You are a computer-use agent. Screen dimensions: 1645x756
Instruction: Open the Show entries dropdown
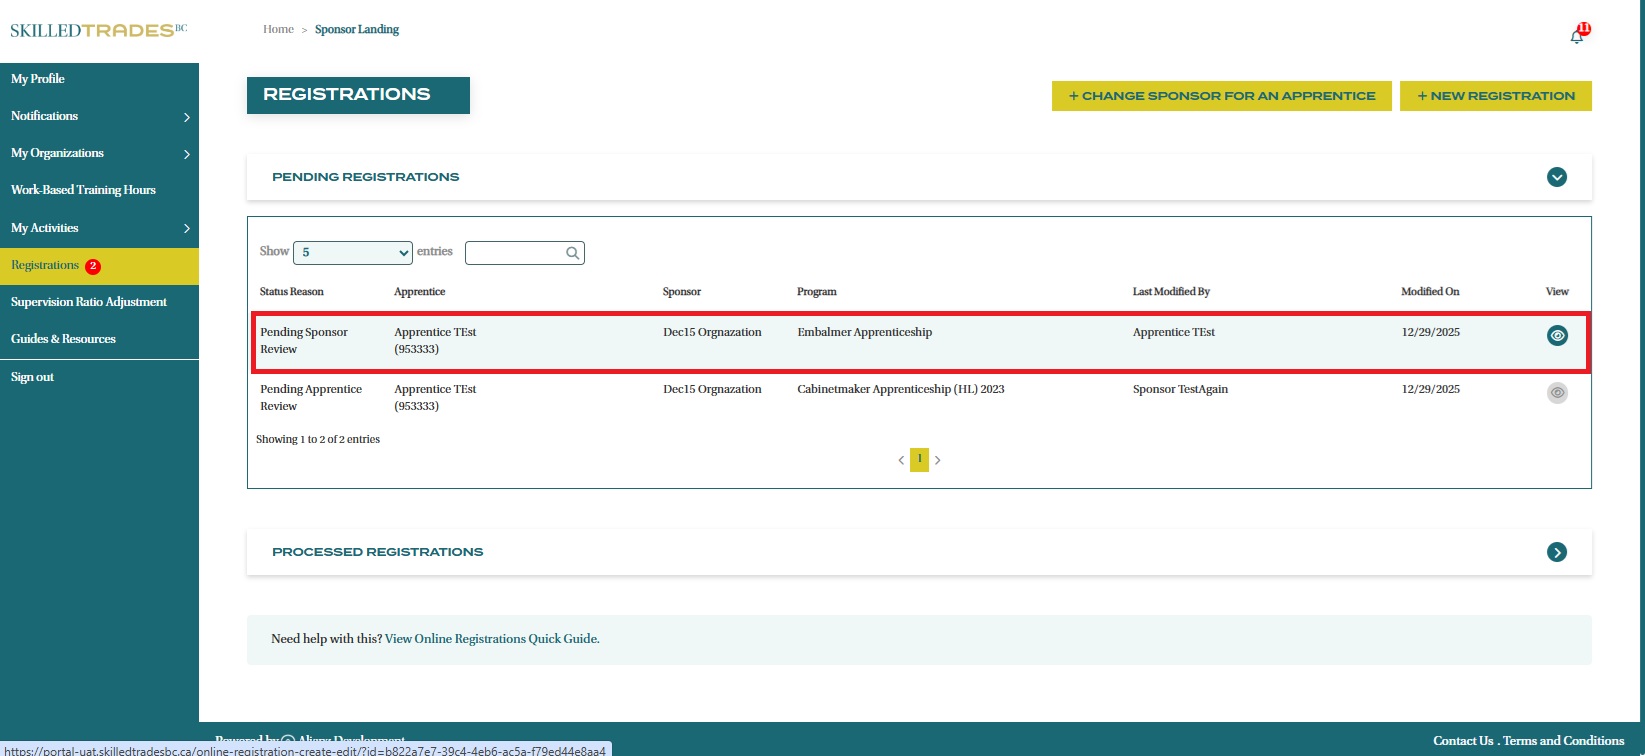[352, 253]
